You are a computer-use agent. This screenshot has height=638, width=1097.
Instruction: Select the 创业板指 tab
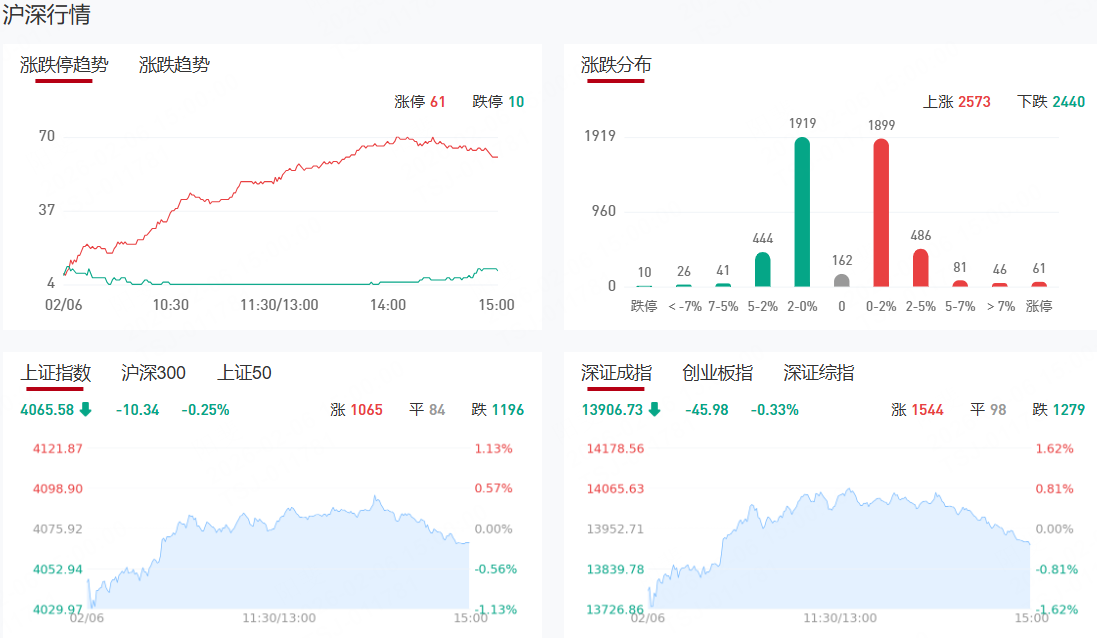click(x=717, y=373)
